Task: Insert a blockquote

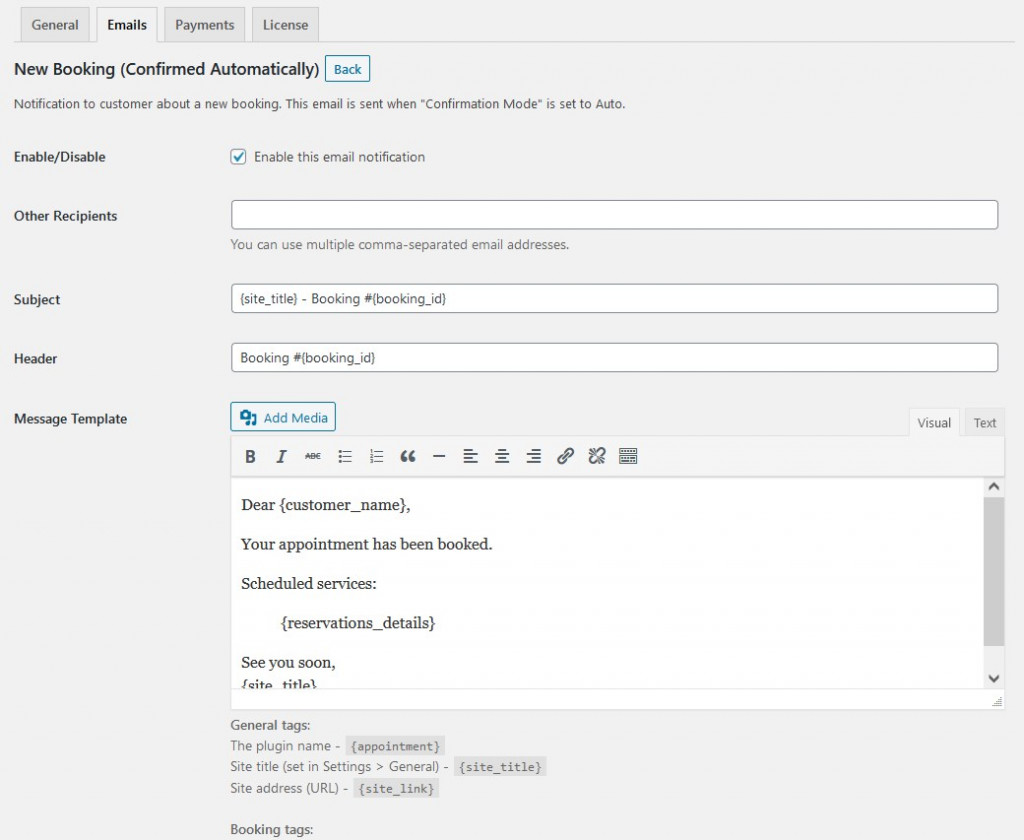Action: tap(407, 457)
